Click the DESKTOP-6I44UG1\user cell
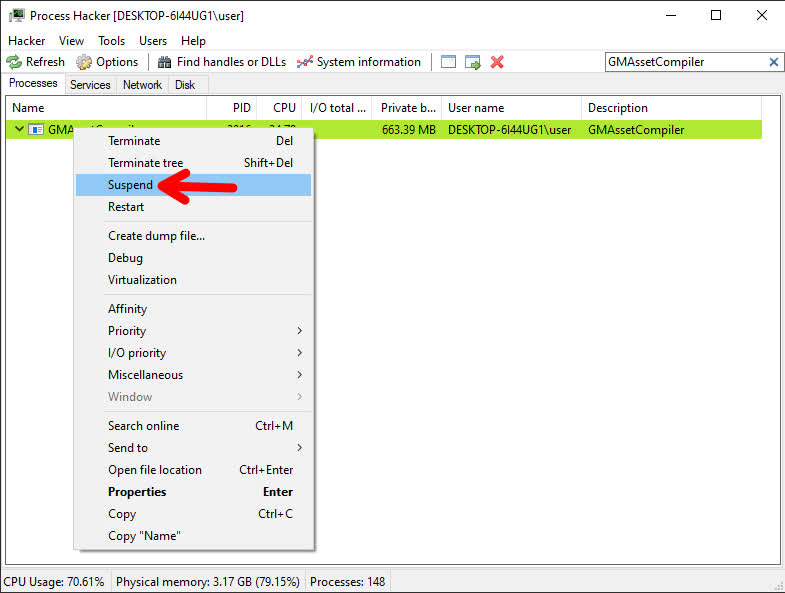Screen dimensions: 785x593 510,130
